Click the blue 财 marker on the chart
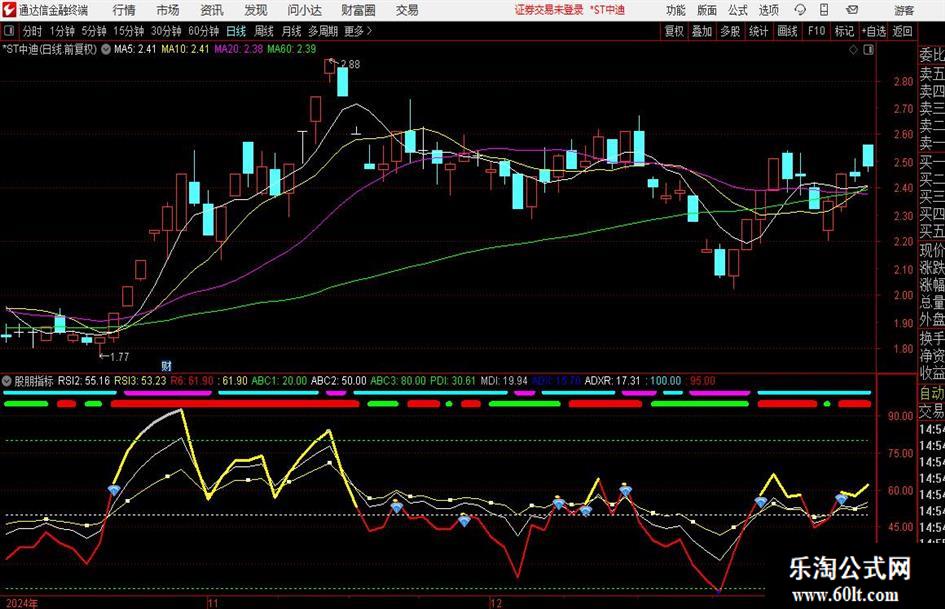The height and width of the screenshot is (609, 945). (x=167, y=365)
